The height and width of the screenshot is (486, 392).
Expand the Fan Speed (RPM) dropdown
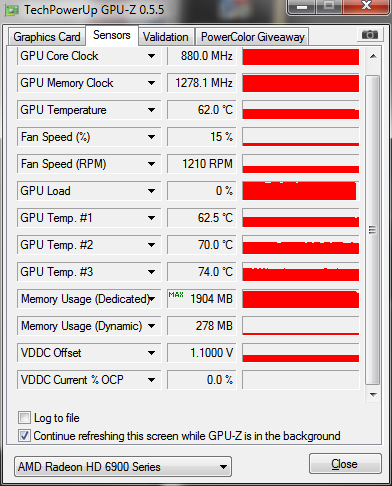click(x=151, y=164)
